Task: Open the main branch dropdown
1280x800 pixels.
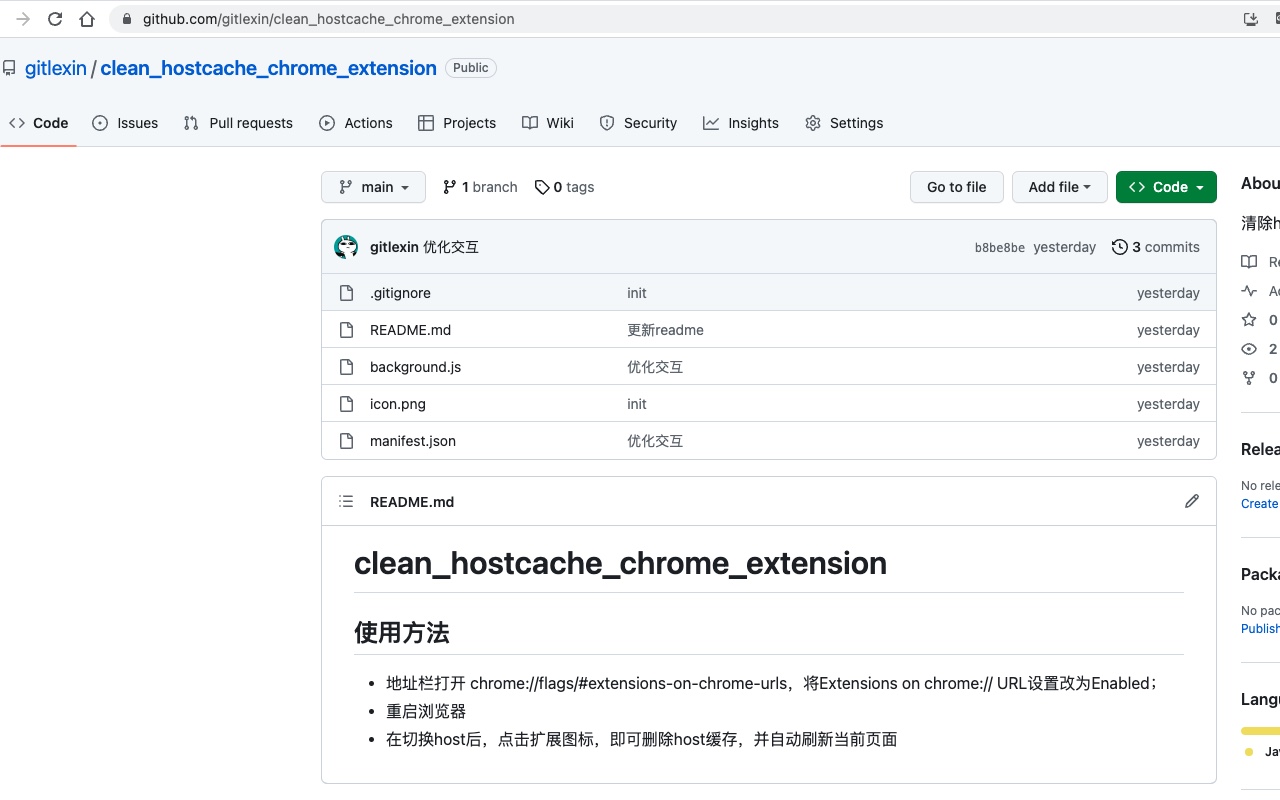Action: [x=373, y=187]
